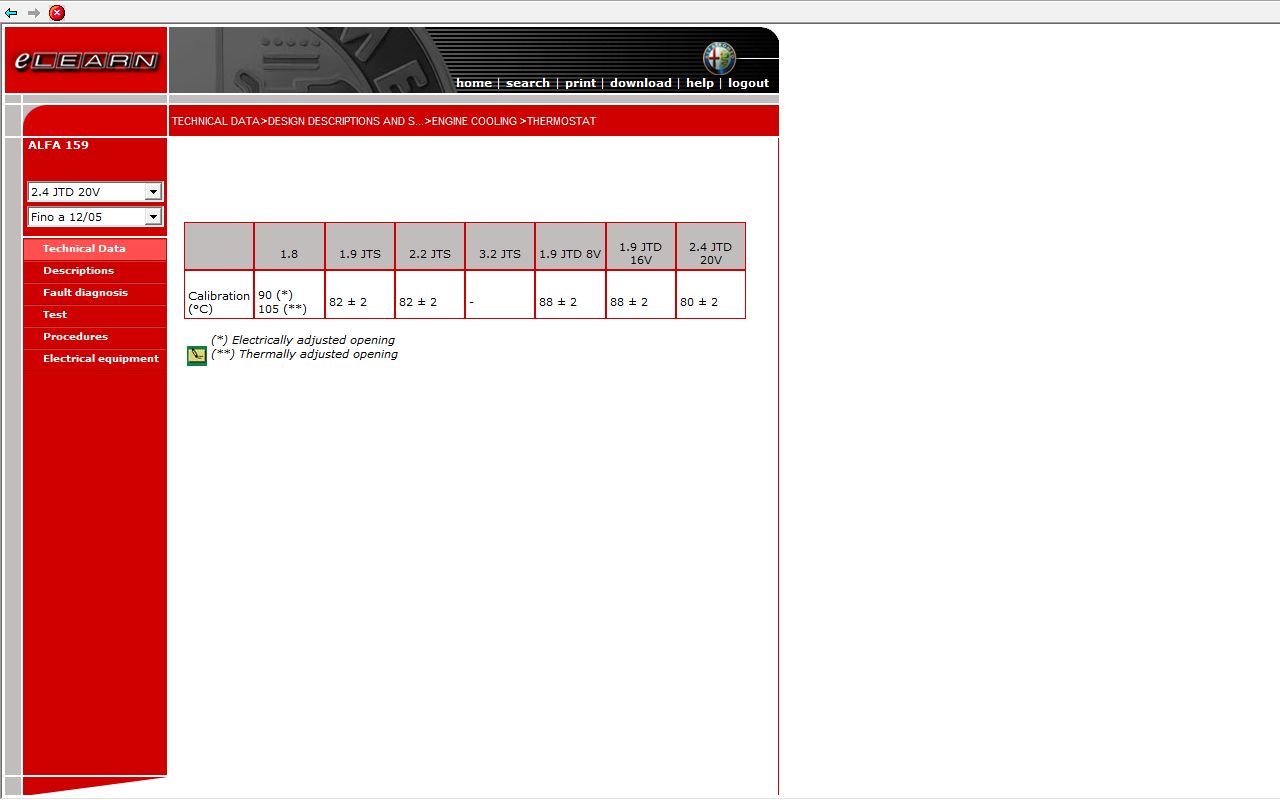The width and height of the screenshot is (1280, 800).
Task: Click the forward arrow navigation icon
Action: click(34, 13)
